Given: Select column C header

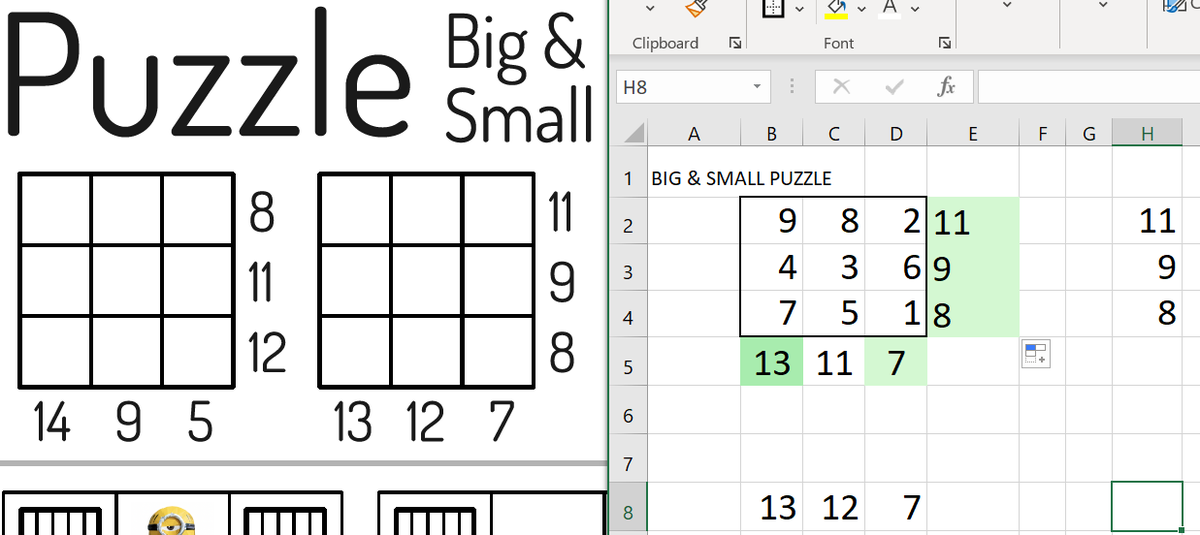Looking at the screenshot, I should click(x=833, y=133).
